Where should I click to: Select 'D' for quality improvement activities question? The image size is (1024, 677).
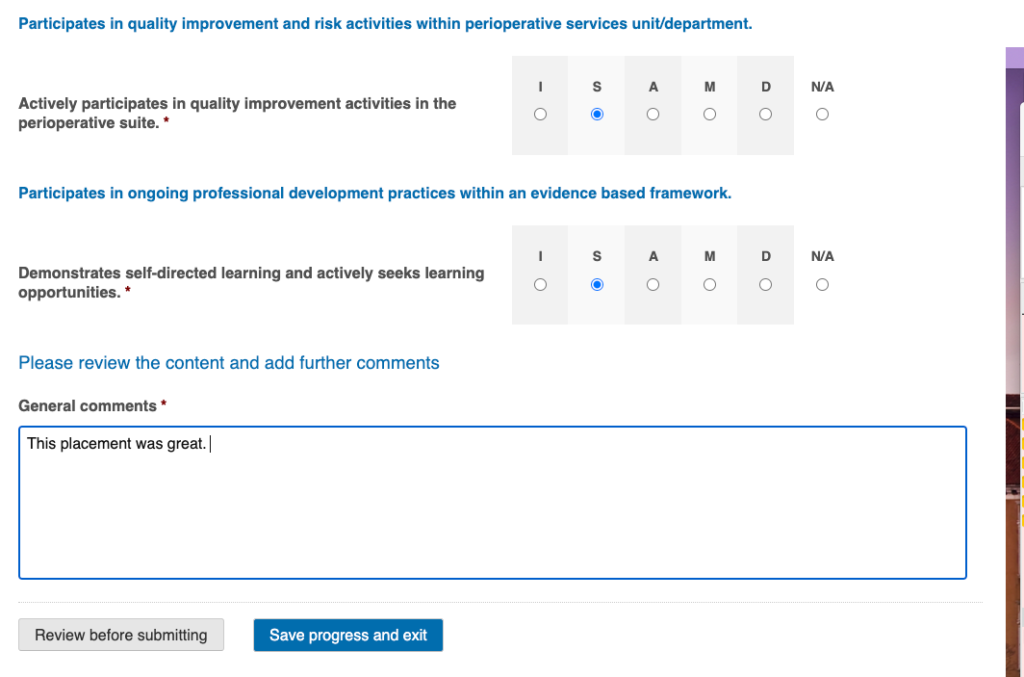click(x=765, y=115)
